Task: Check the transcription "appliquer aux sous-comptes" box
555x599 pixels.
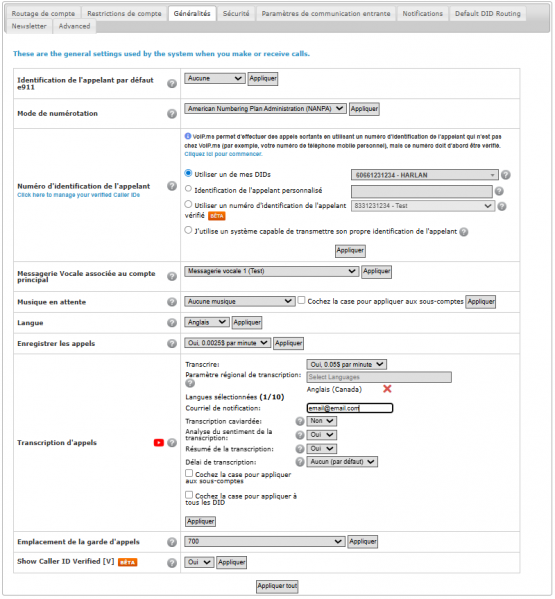Action: (x=189, y=473)
